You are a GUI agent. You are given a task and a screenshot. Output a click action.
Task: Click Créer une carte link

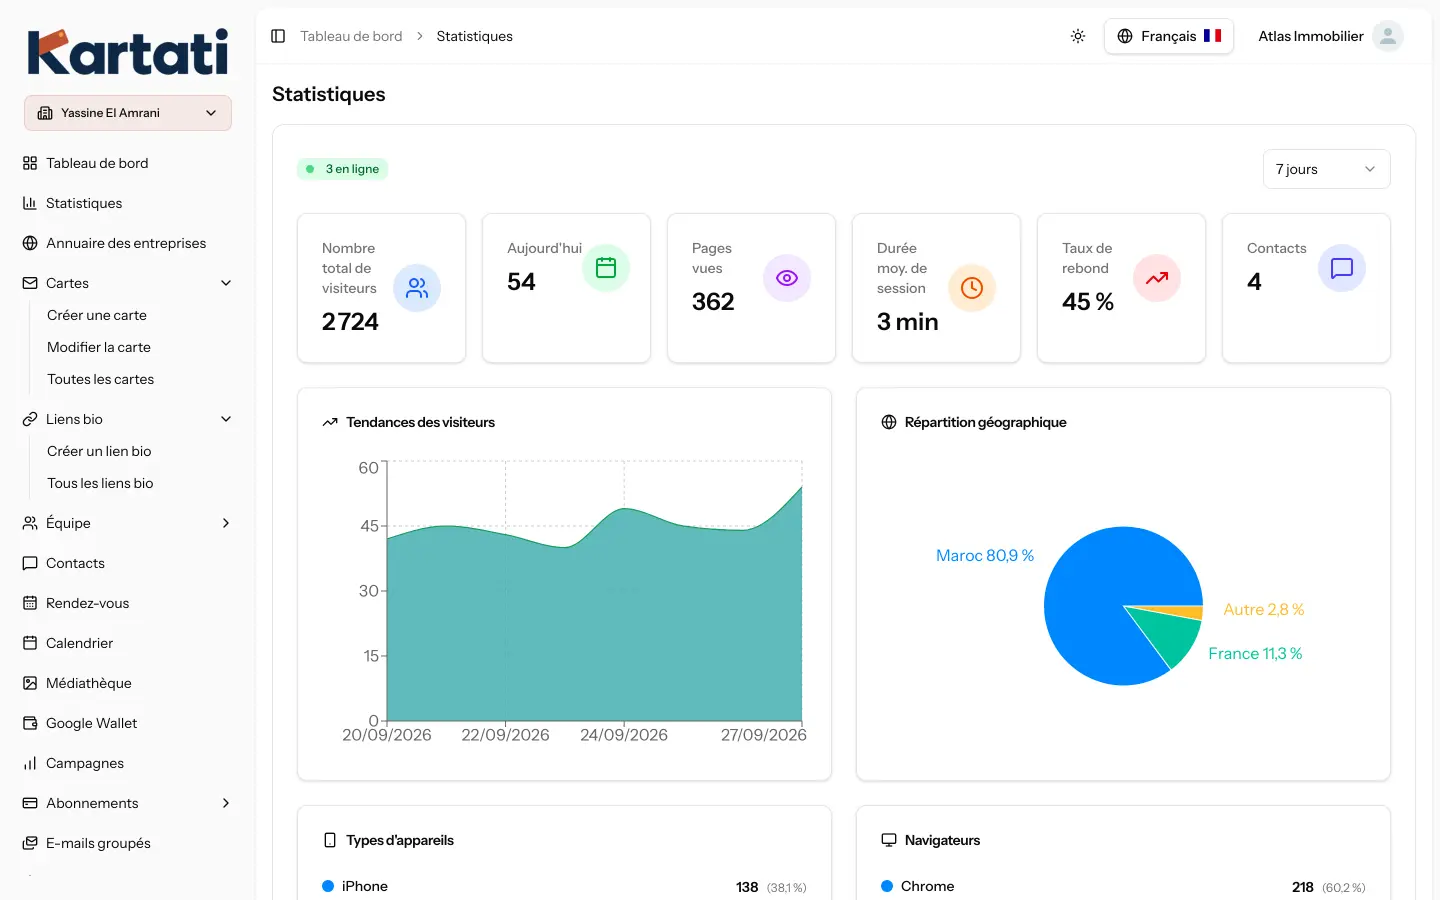(x=97, y=315)
